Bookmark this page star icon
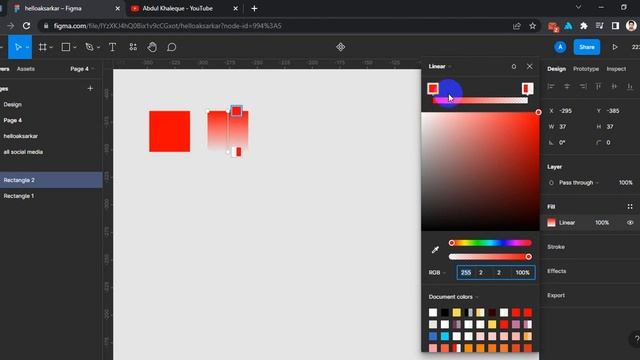Image resolution: width=640 pixels, height=360 pixels. tap(532, 26)
